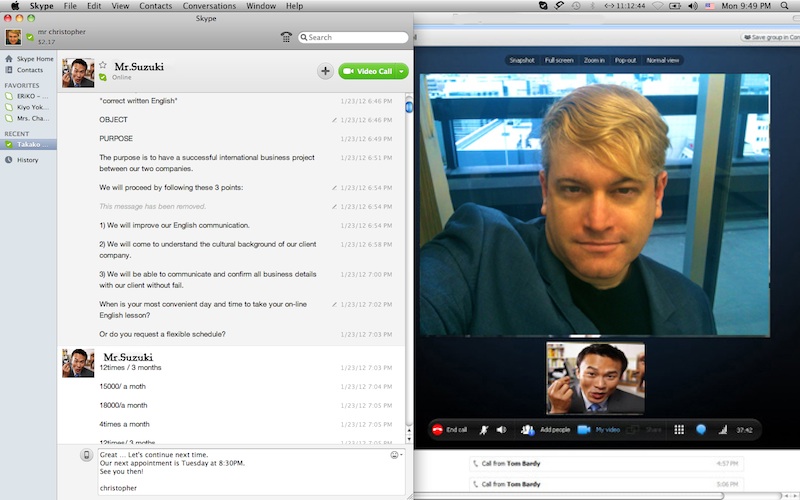Open Spotlight search magnifier
Image resolution: width=800 pixels, height=500 pixels.
pos(784,6)
